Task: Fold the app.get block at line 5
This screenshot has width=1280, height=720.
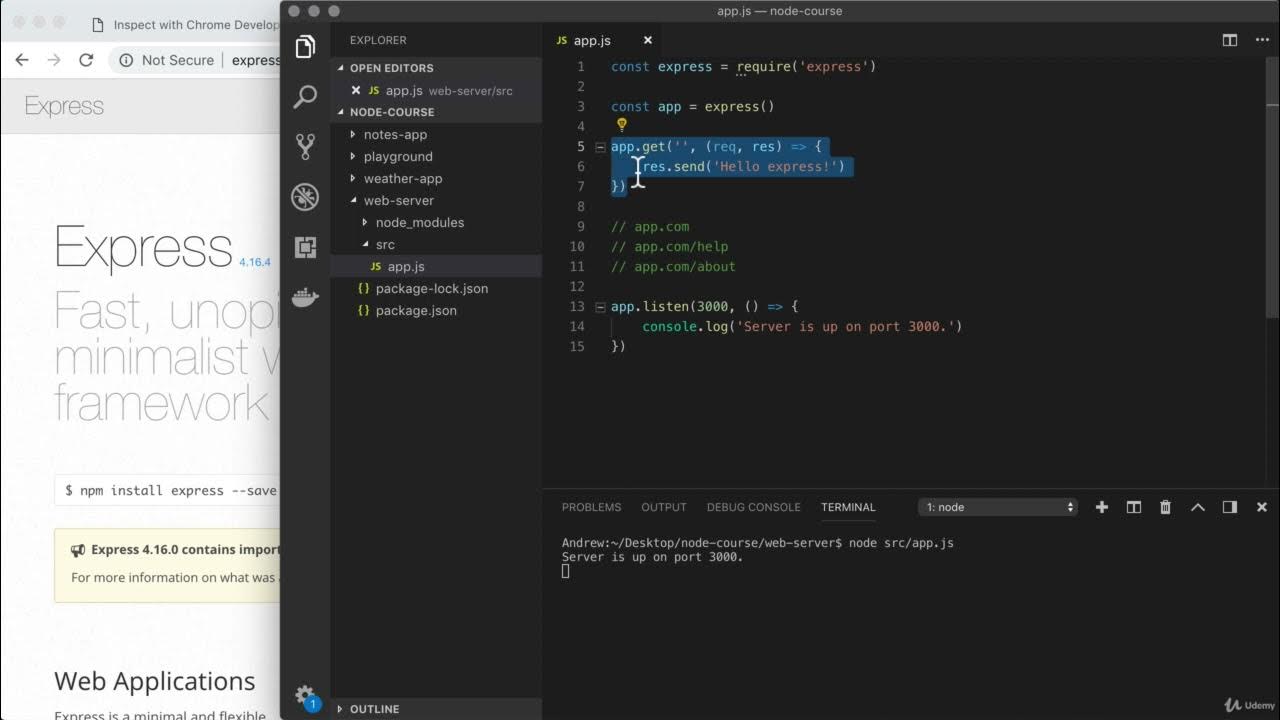Action: (x=600, y=147)
